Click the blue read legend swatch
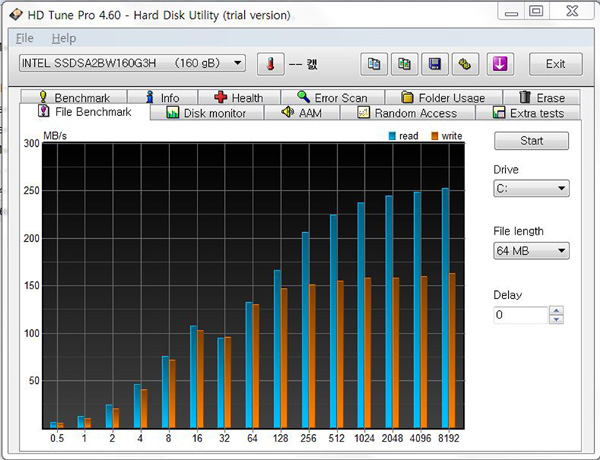Screen dimensions: 600x460 tap(392, 136)
